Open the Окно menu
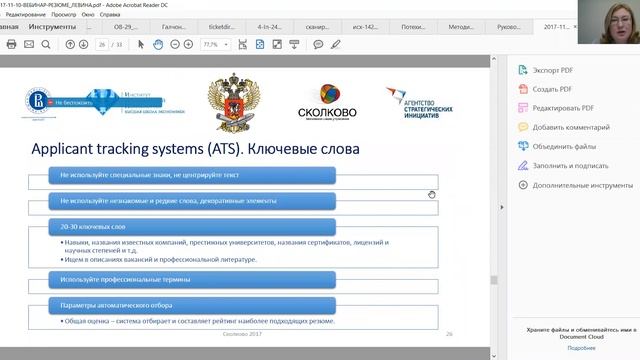640x360 pixels. click(88, 14)
